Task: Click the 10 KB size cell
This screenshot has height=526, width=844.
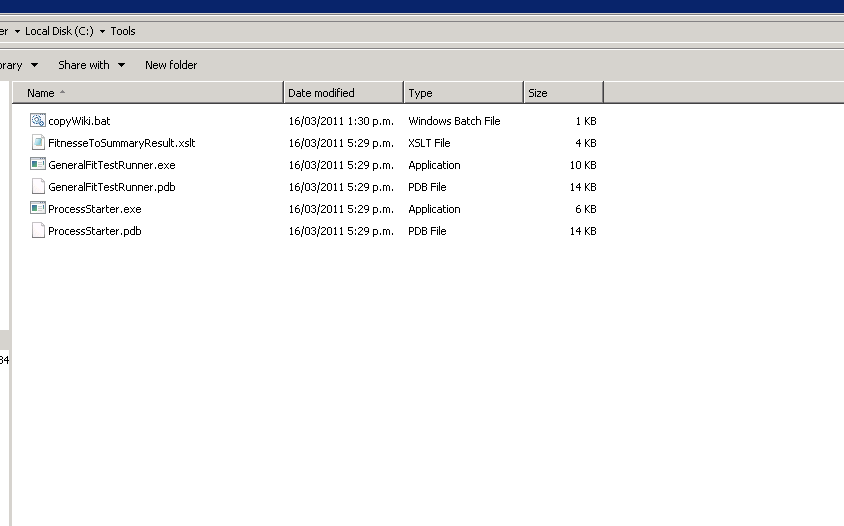Action: [583, 165]
